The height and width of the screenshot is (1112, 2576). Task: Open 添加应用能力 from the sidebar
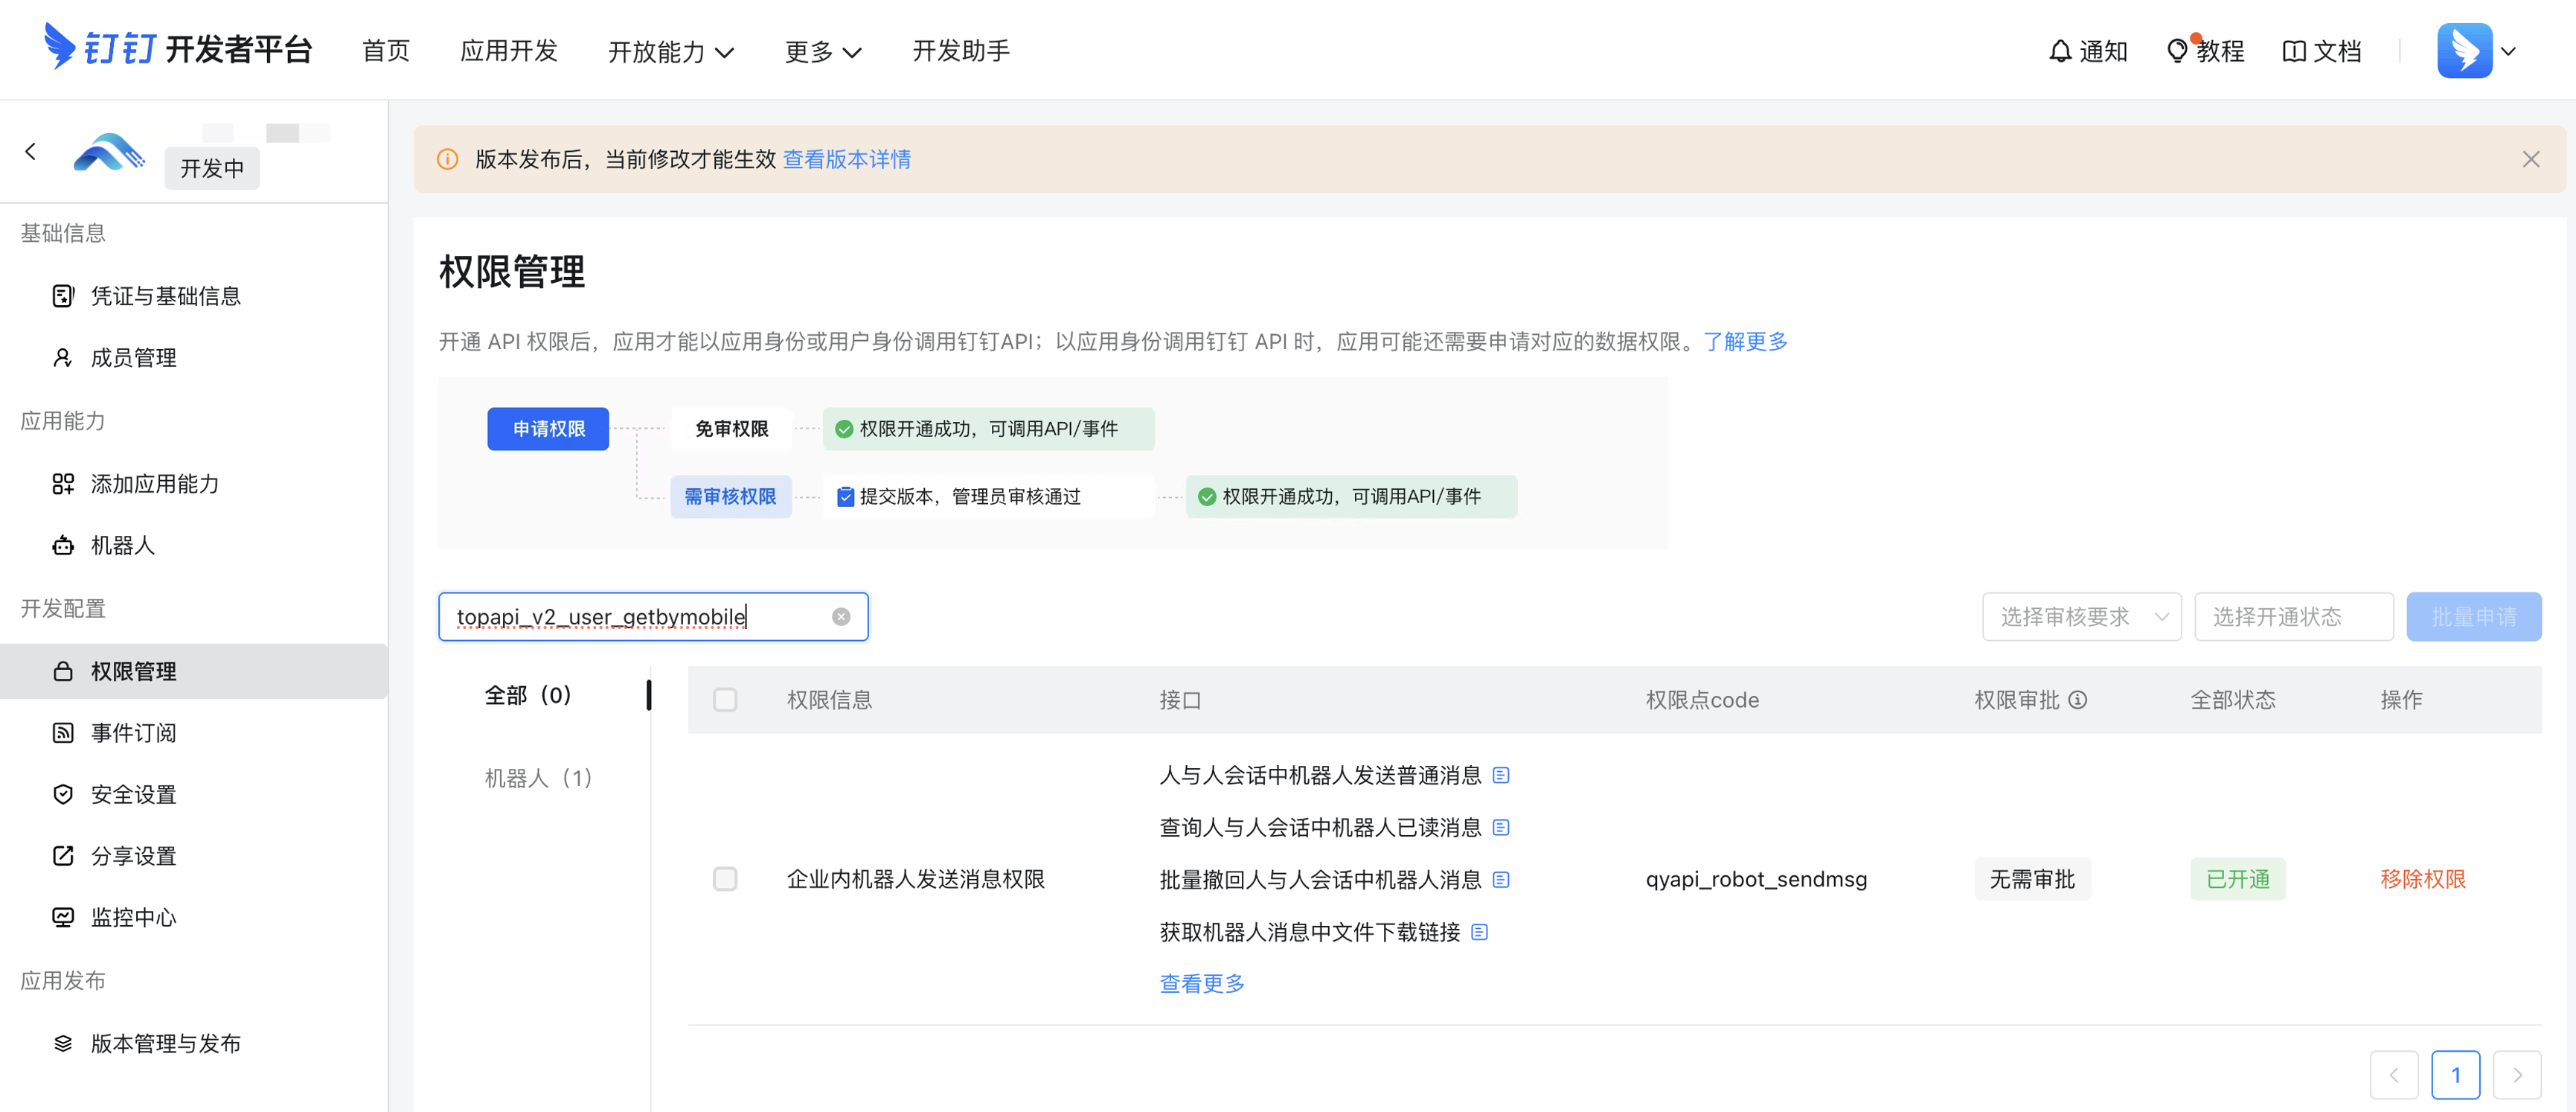pos(63,483)
